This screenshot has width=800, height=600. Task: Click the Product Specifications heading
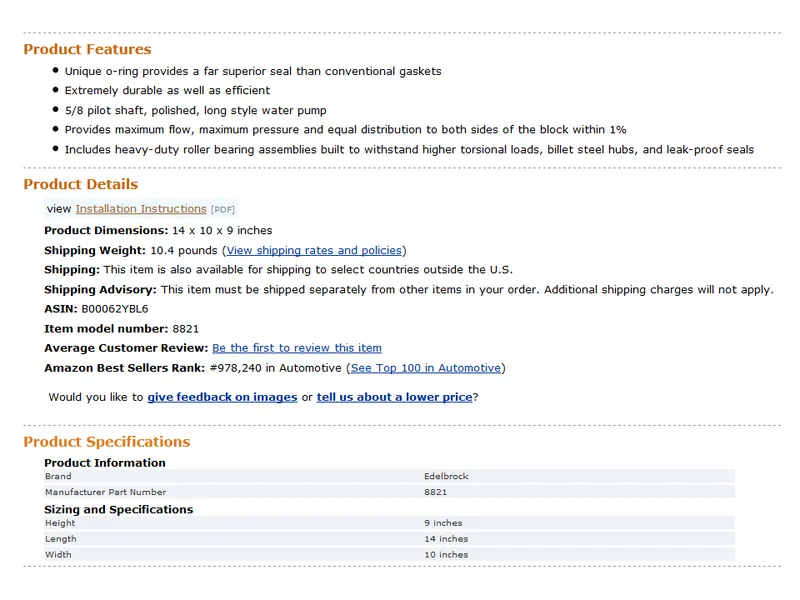[x=106, y=442]
